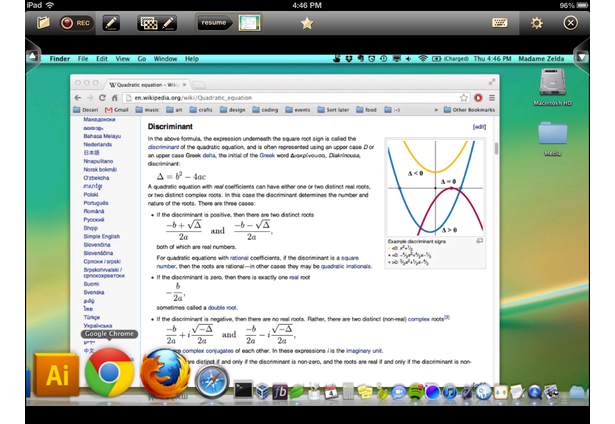
Task: Launch Adobe Illustrator from the Dock
Action: click(x=56, y=375)
